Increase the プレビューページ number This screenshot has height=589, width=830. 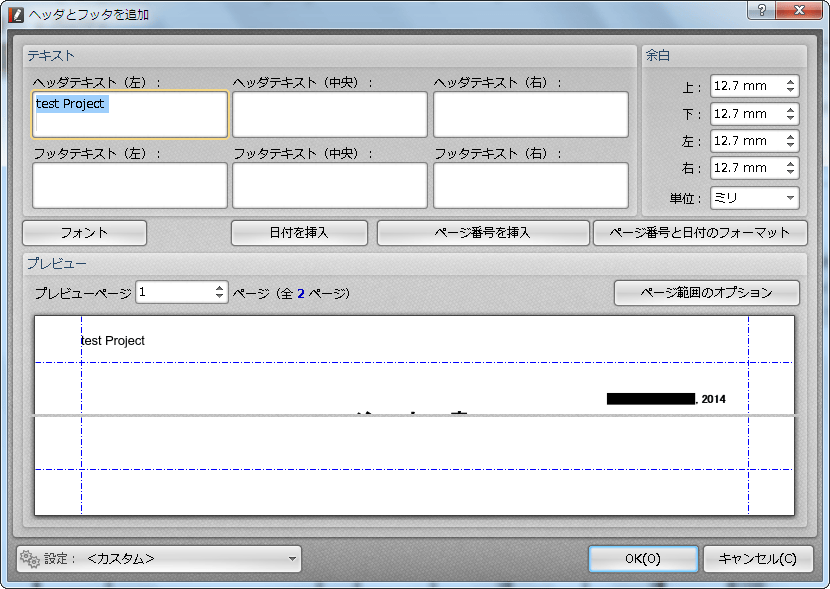[x=219, y=288]
